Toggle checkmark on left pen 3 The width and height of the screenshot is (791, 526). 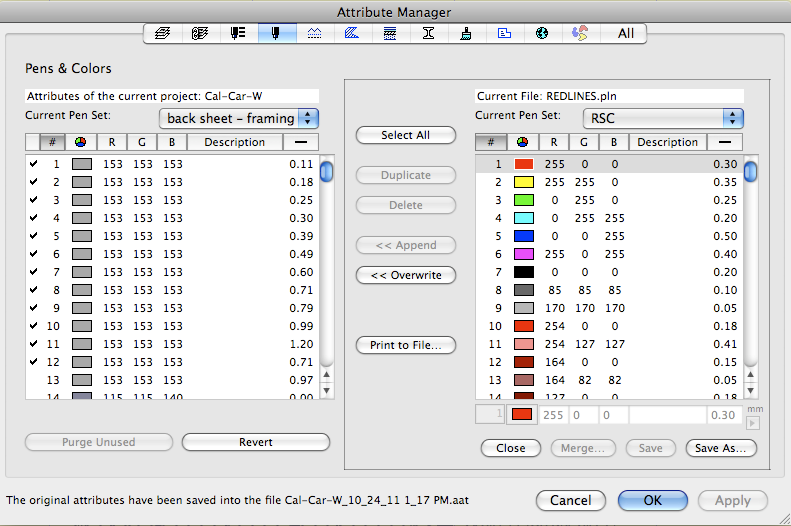pos(33,200)
